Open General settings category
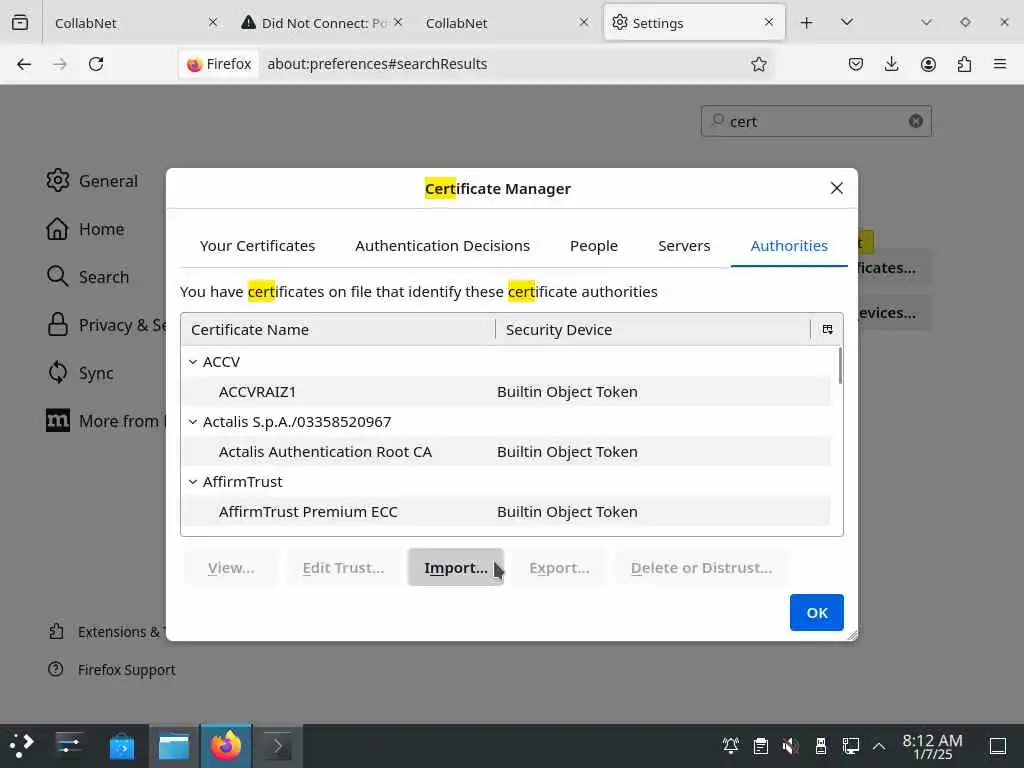The height and width of the screenshot is (768, 1024). [x=92, y=181]
